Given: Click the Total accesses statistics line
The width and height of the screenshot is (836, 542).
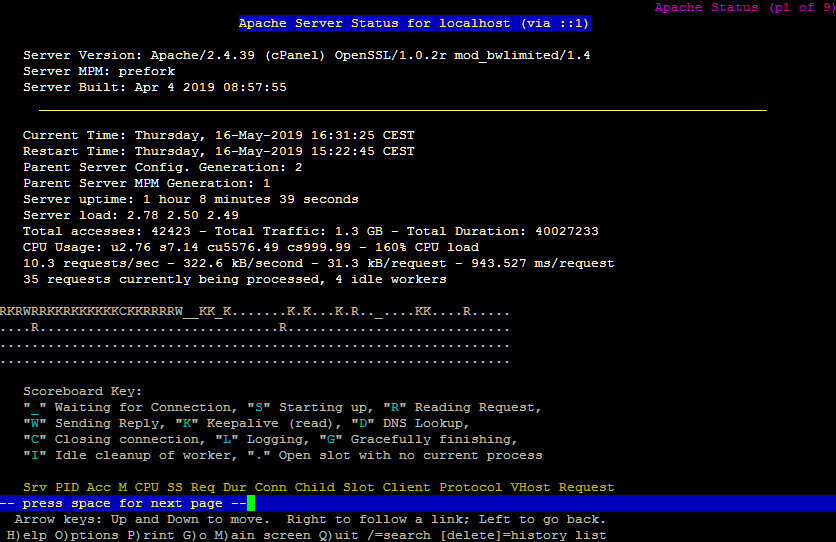Looking at the screenshot, I should tap(310, 231).
